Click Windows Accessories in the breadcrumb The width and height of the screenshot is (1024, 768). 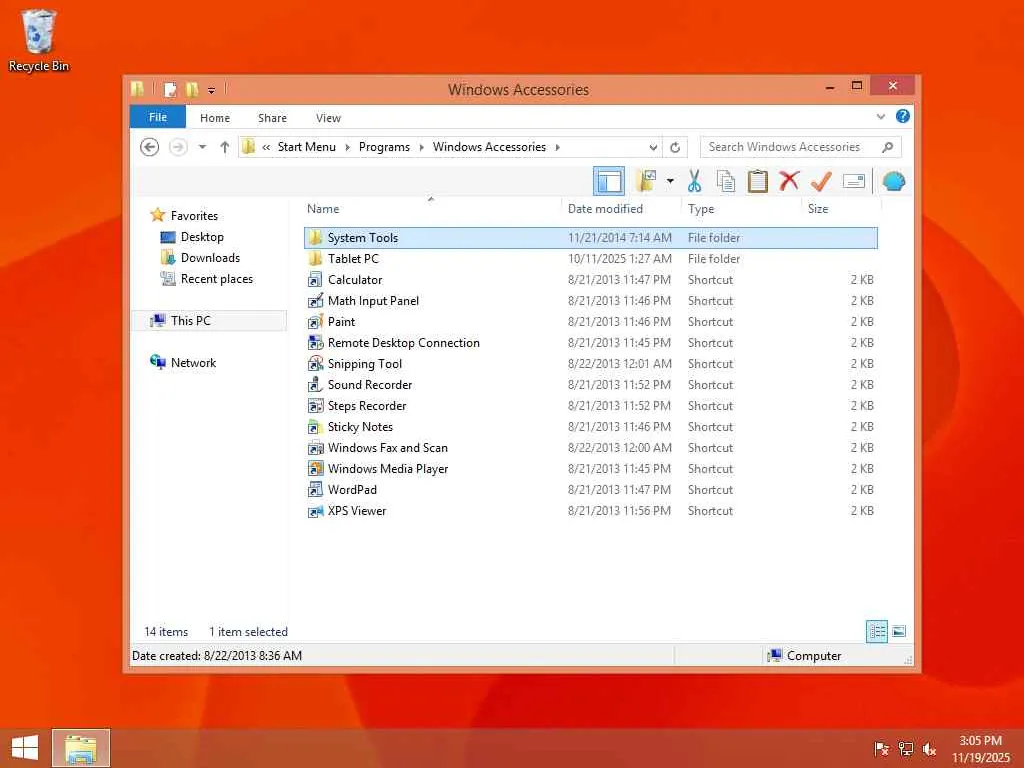pyautogui.click(x=489, y=147)
